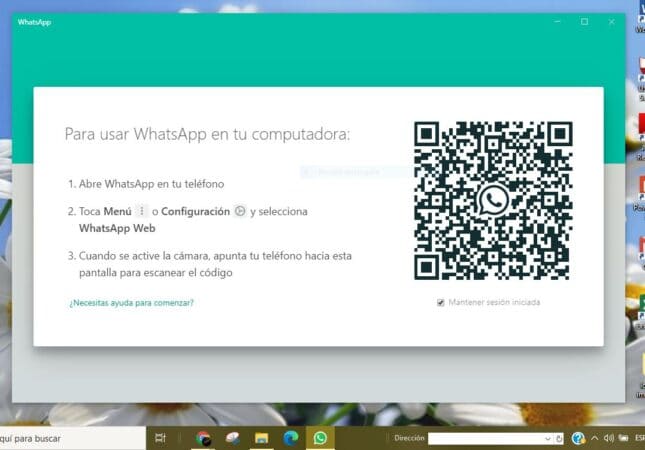
Task: Maximize the WhatsApp window
Action: 585,22
